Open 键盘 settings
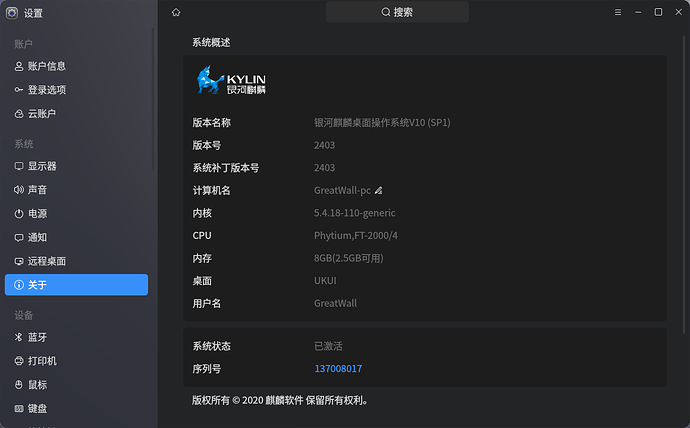Image resolution: width=690 pixels, height=428 pixels. pyautogui.click(x=76, y=408)
